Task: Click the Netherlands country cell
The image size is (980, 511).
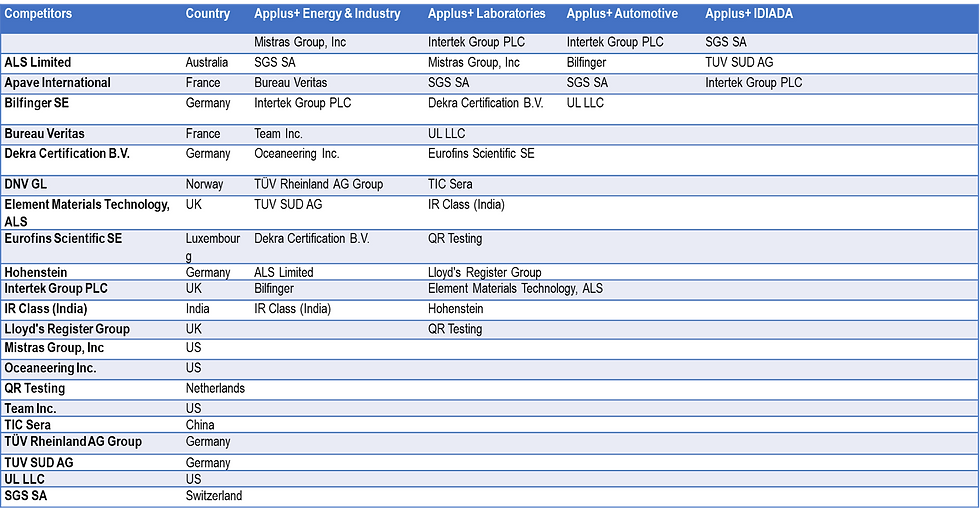Action: point(215,389)
